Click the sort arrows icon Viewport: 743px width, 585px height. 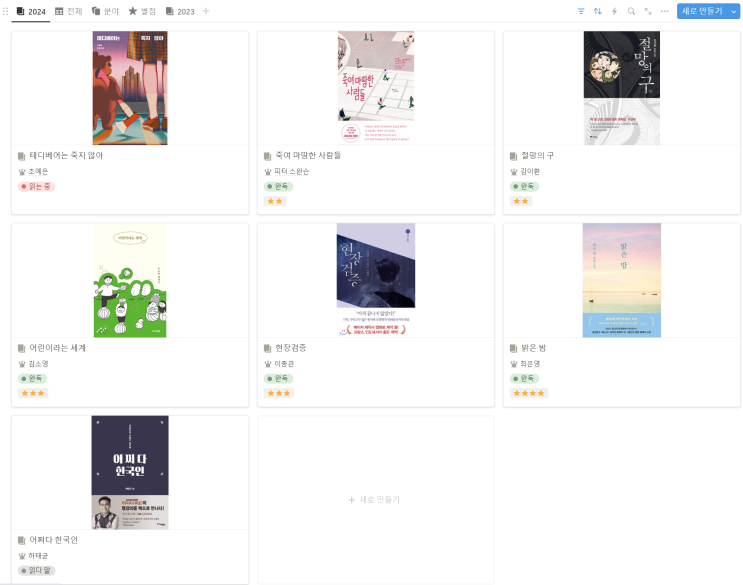[x=598, y=11]
